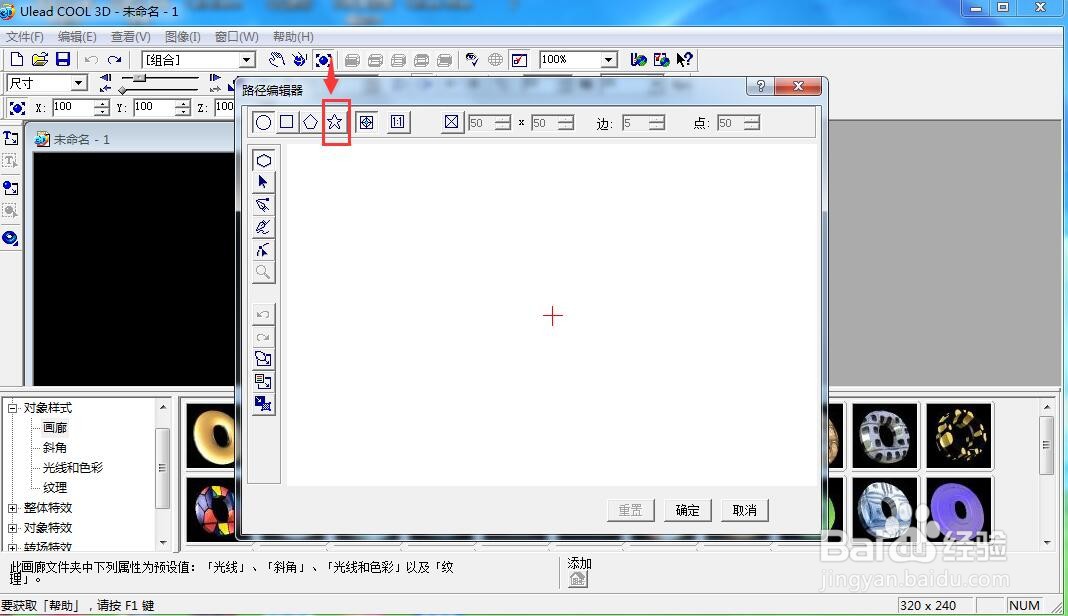Click the insert geometric object sidebar icon
The image size is (1068, 616).
click(x=10, y=238)
